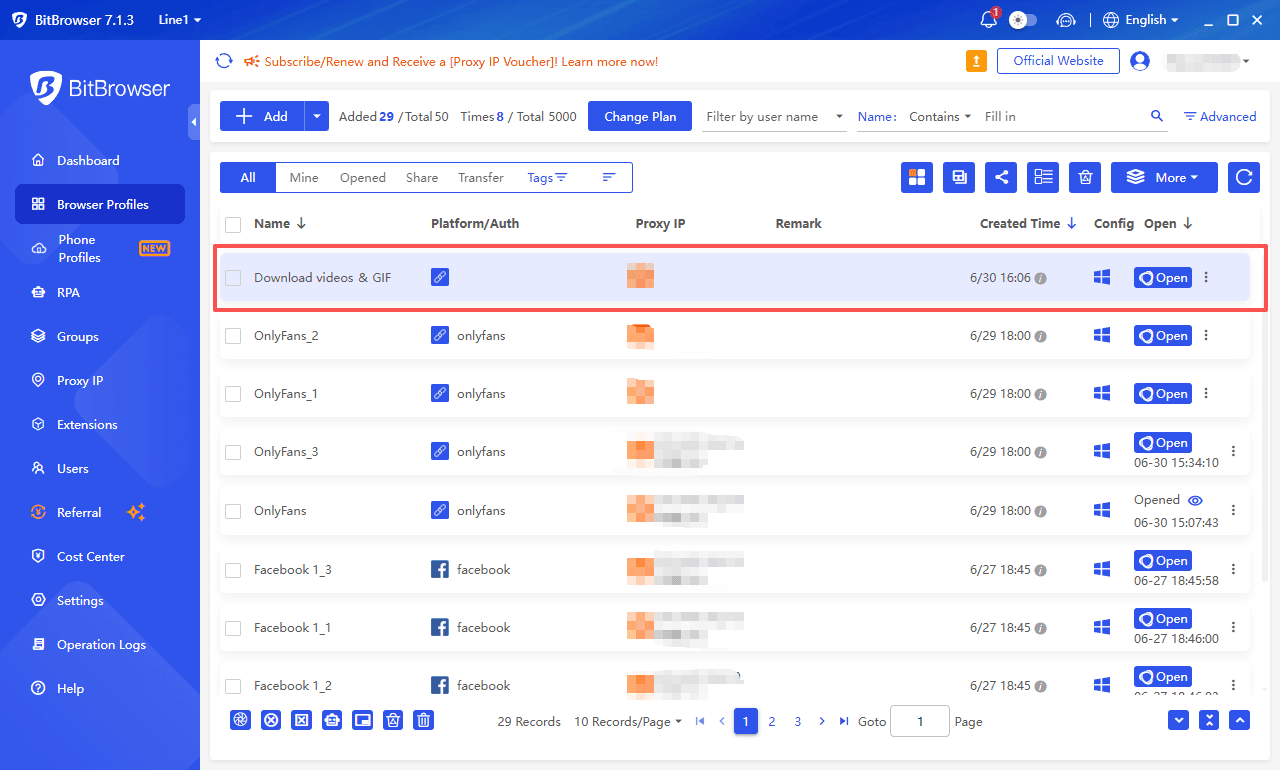Screen dimensions: 1280x770
Task: Open the English language dropdown
Action: (1141, 20)
